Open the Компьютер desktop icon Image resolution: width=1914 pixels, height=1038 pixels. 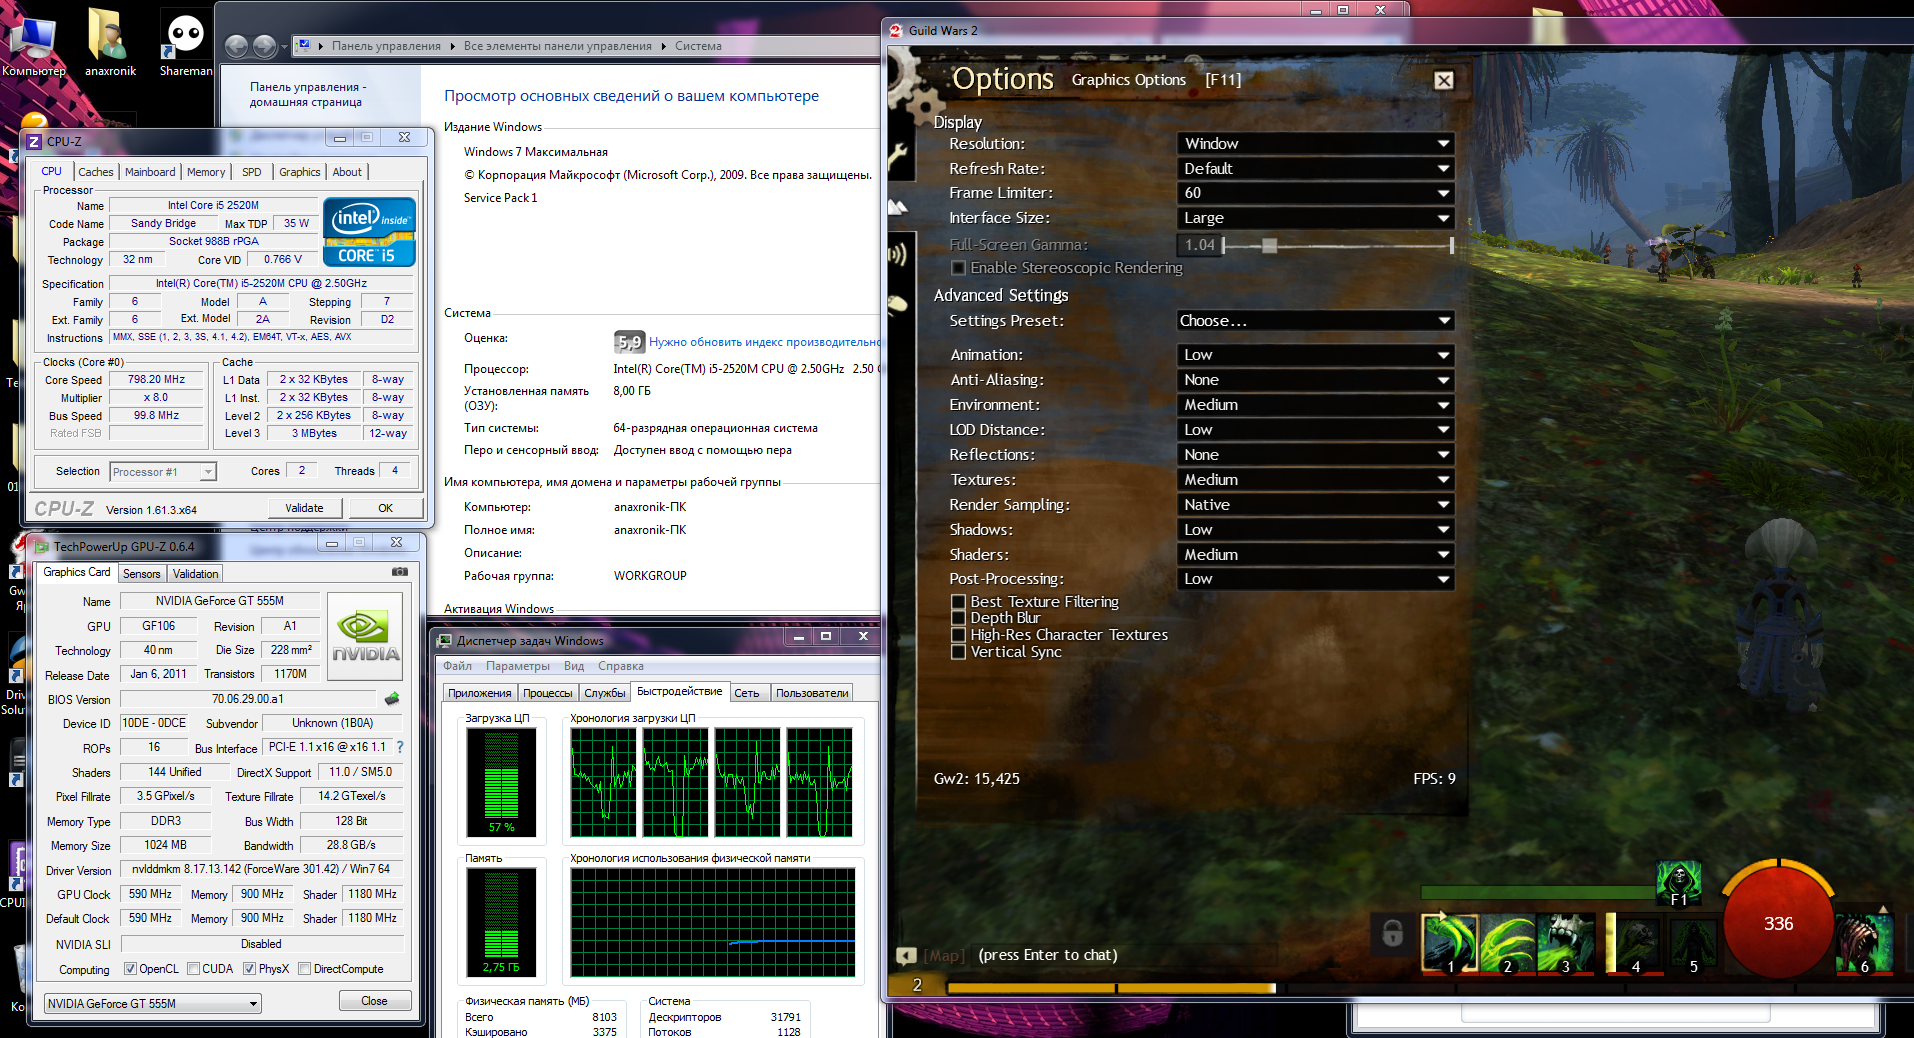(x=33, y=43)
